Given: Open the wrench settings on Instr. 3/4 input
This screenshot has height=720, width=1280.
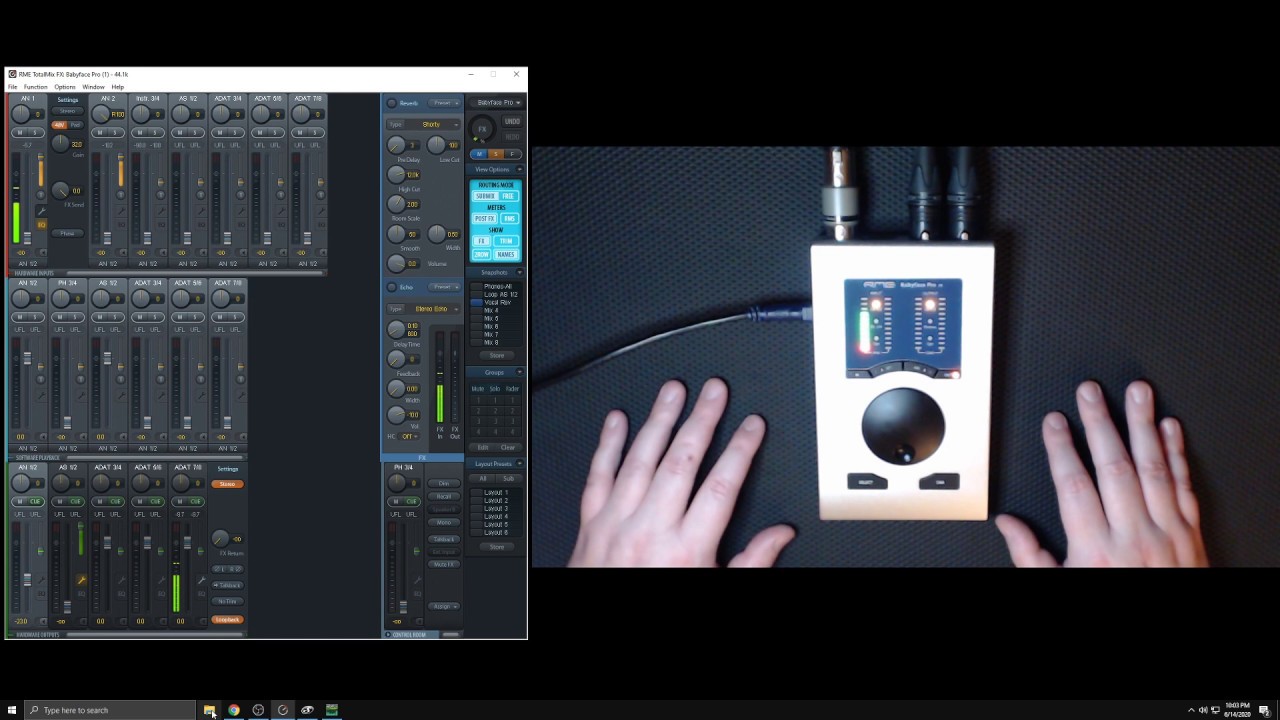Looking at the screenshot, I should (x=161, y=211).
